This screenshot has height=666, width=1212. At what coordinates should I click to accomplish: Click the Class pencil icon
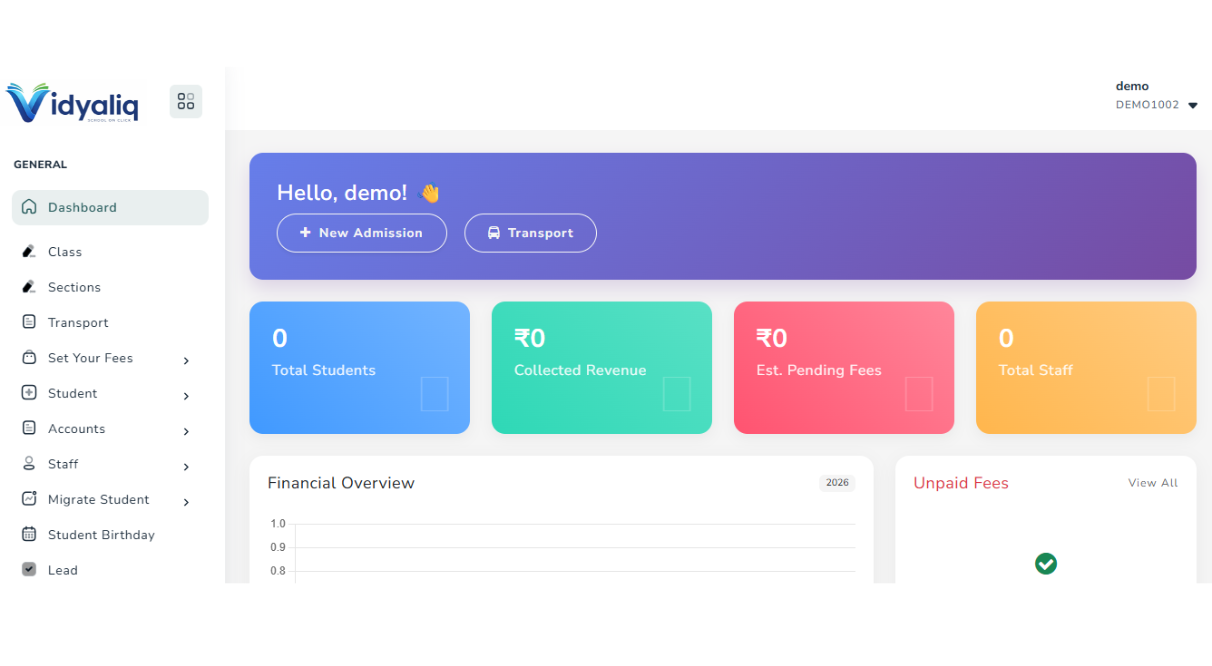(x=29, y=252)
